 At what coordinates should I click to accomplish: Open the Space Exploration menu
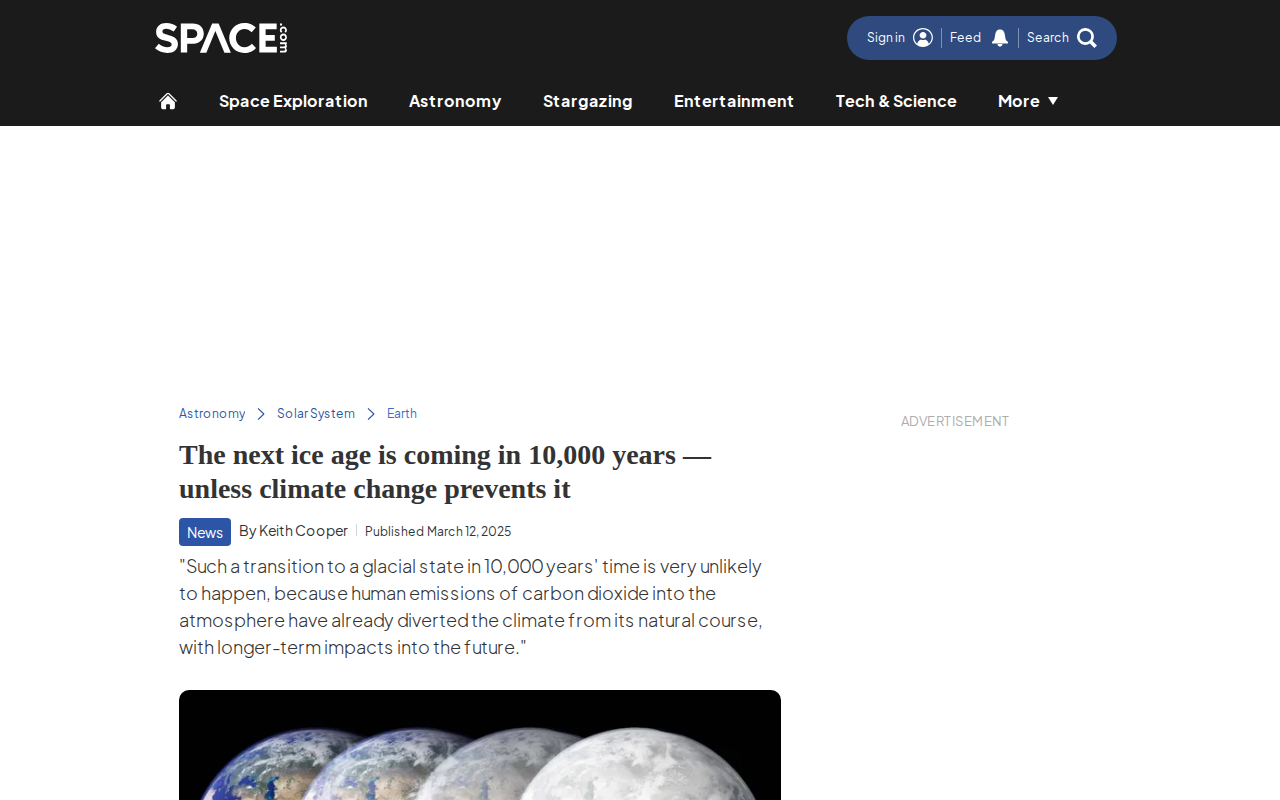coord(293,101)
